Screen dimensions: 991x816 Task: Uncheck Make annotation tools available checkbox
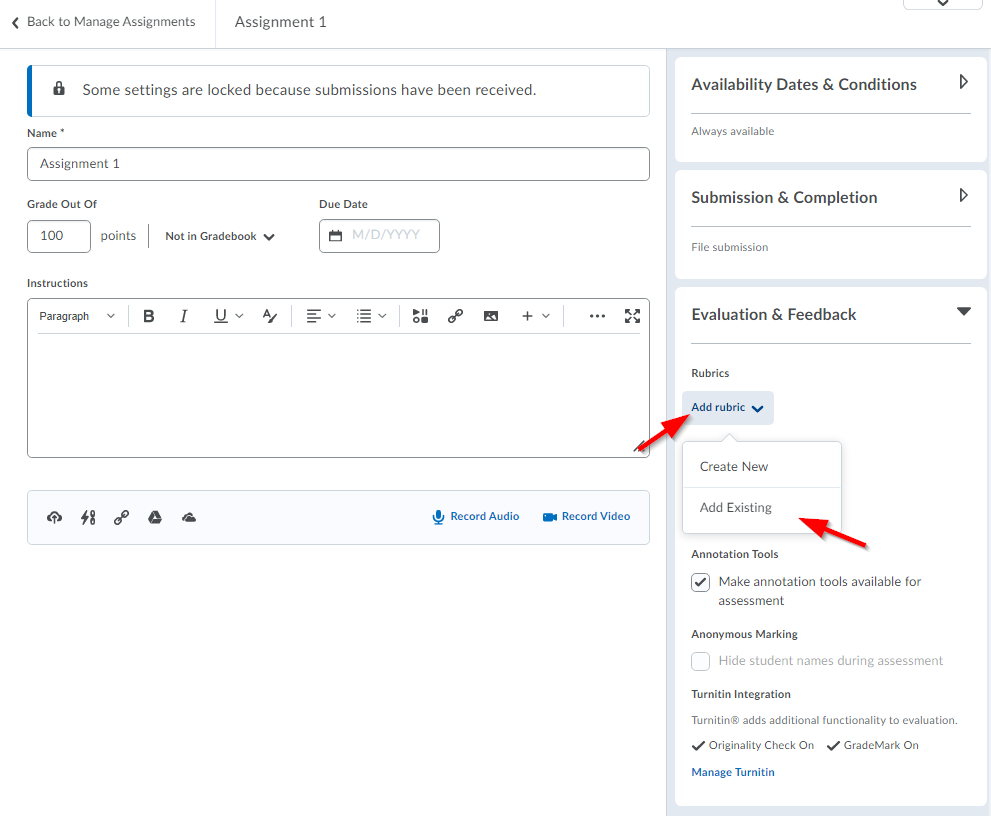pyautogui.click(x=701, y=582)
